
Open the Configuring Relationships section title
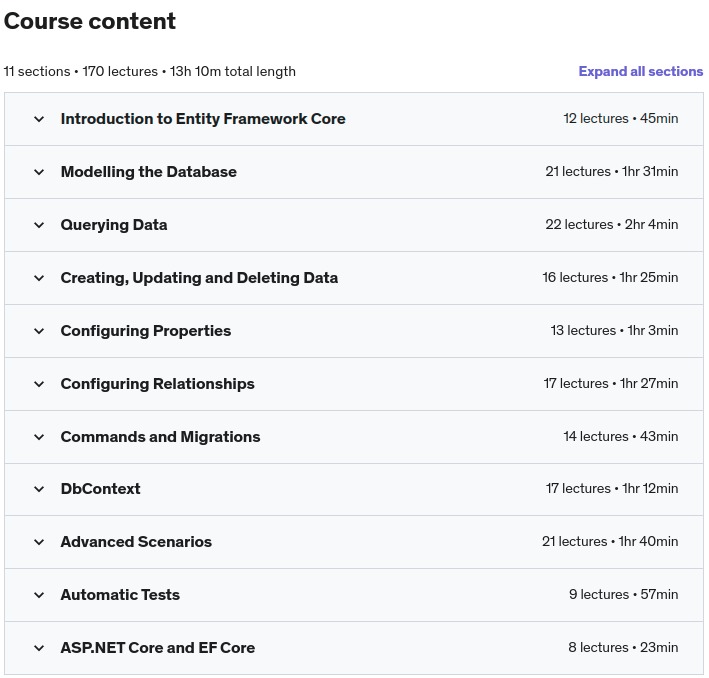pyautogui.click(x=157, y=384)
